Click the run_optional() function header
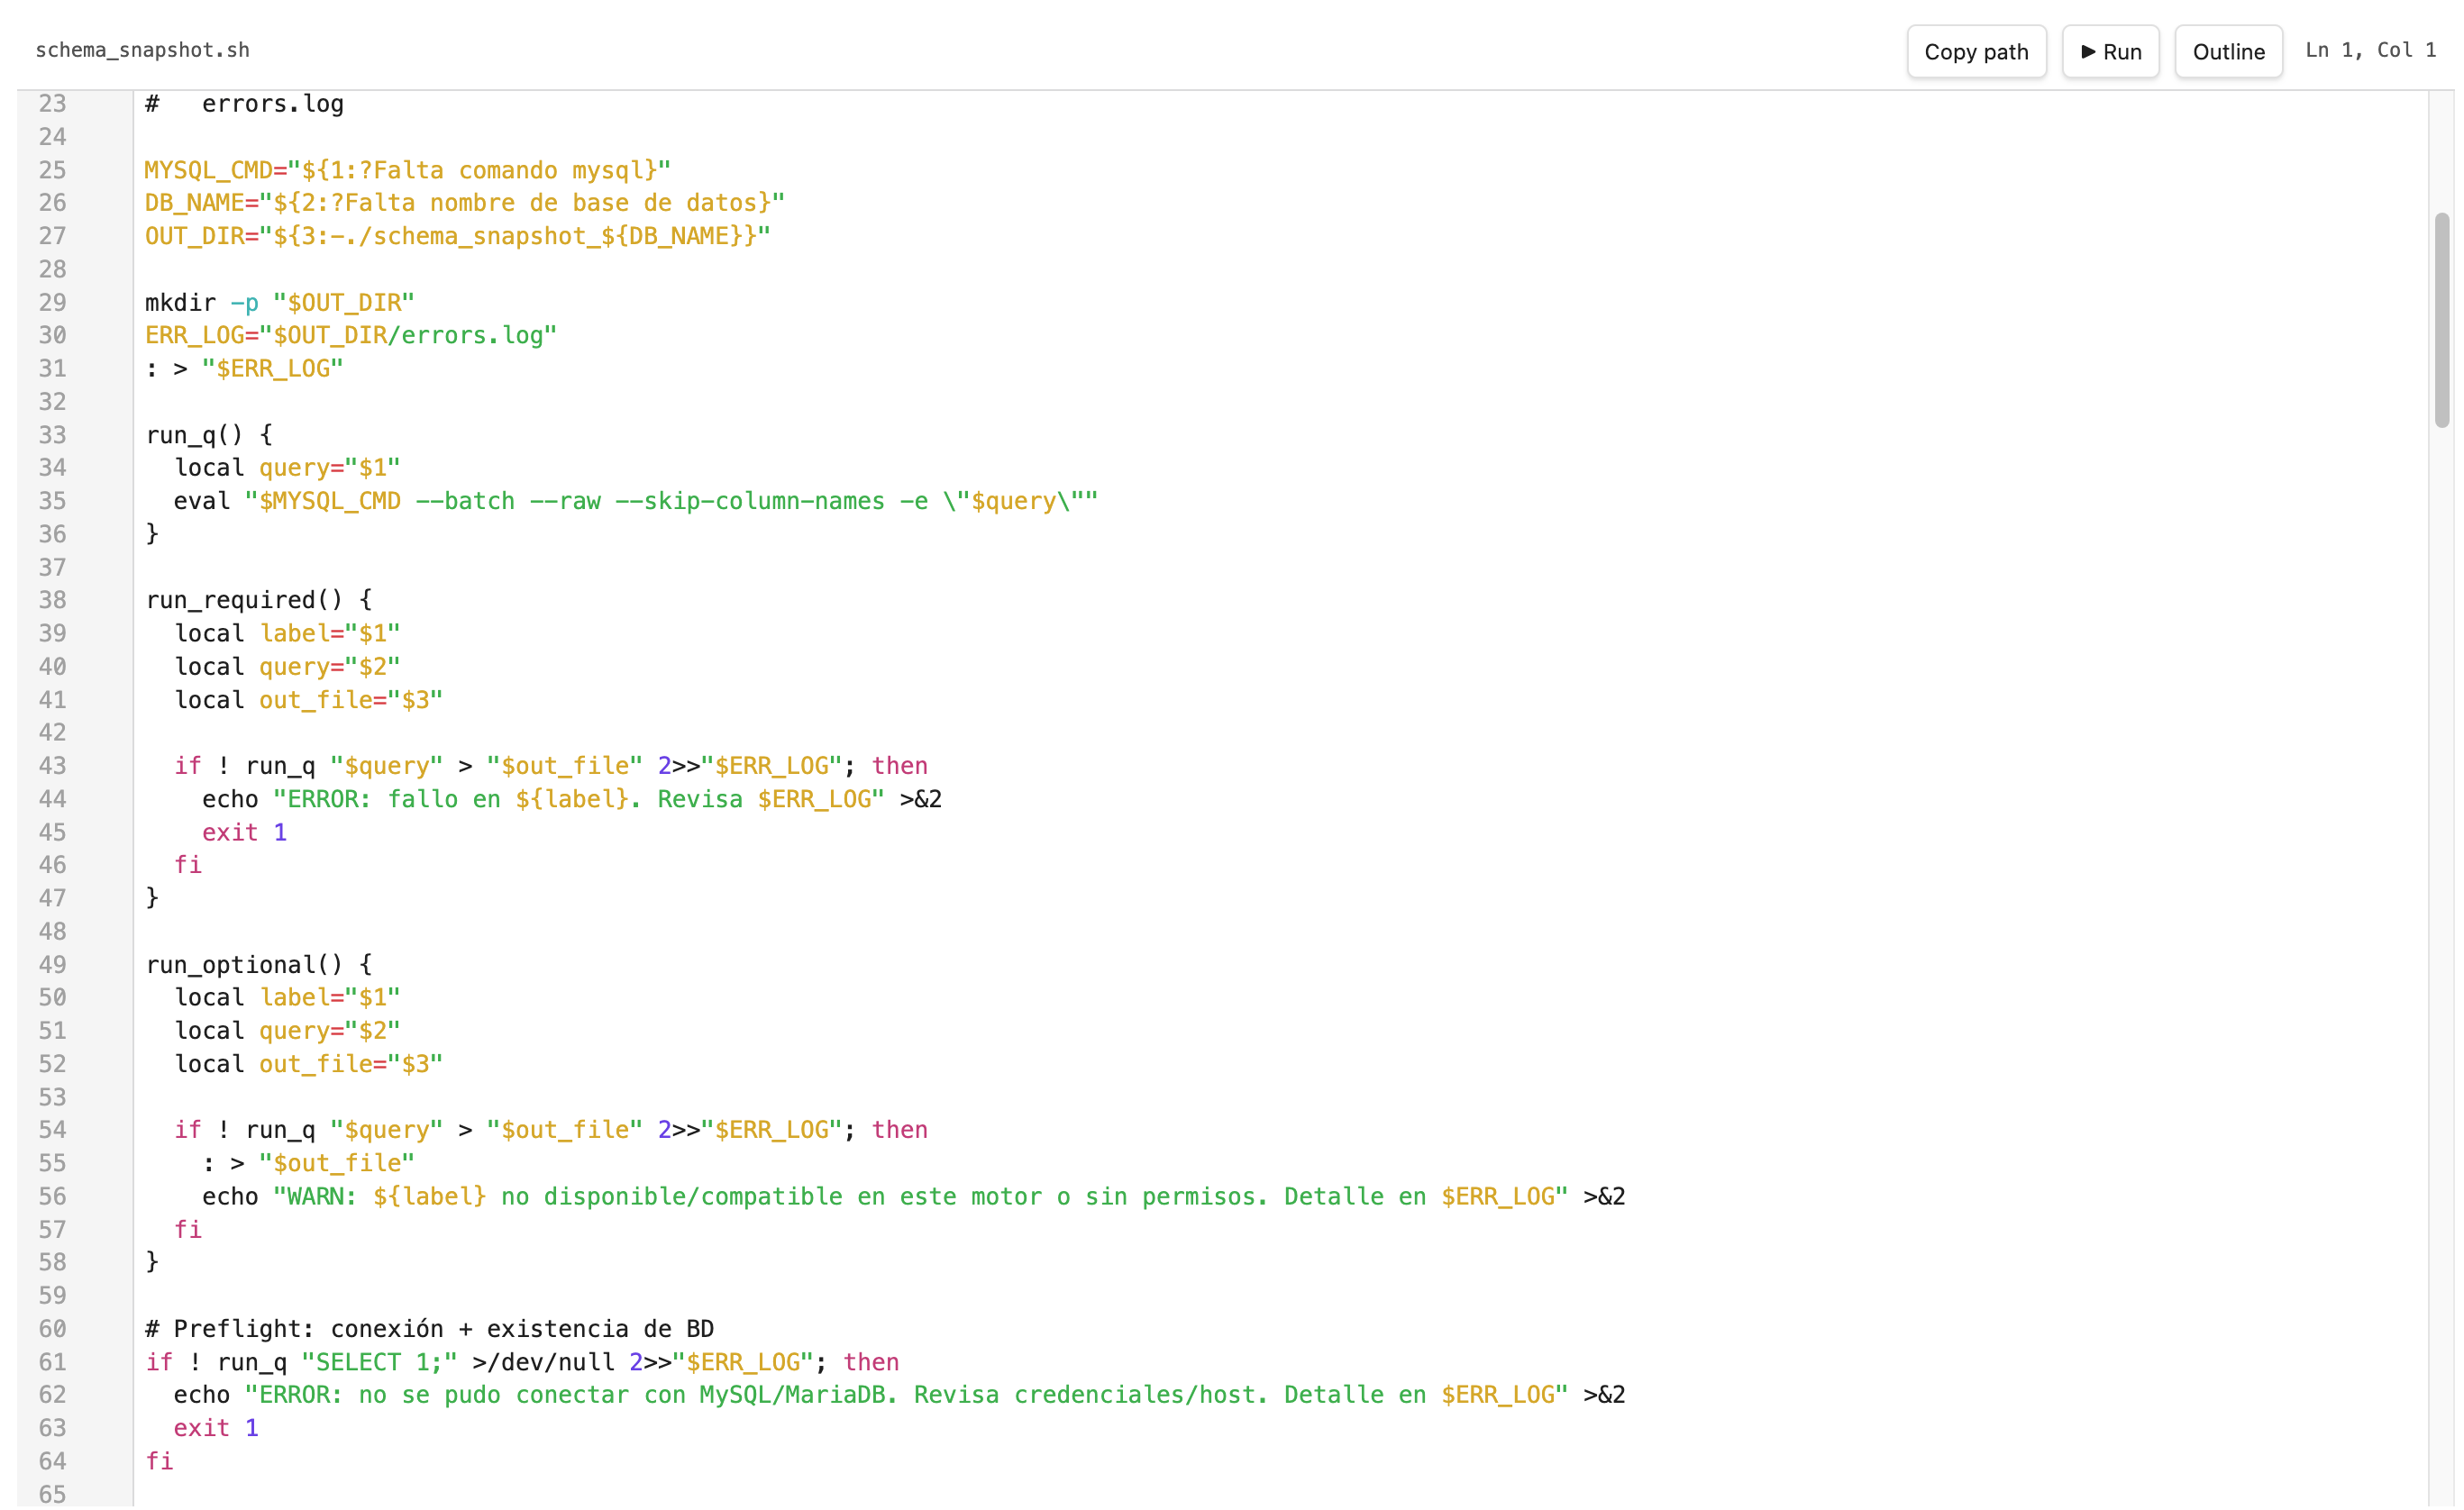Viewport: 2464px width, 1510px height. point(259,965)
